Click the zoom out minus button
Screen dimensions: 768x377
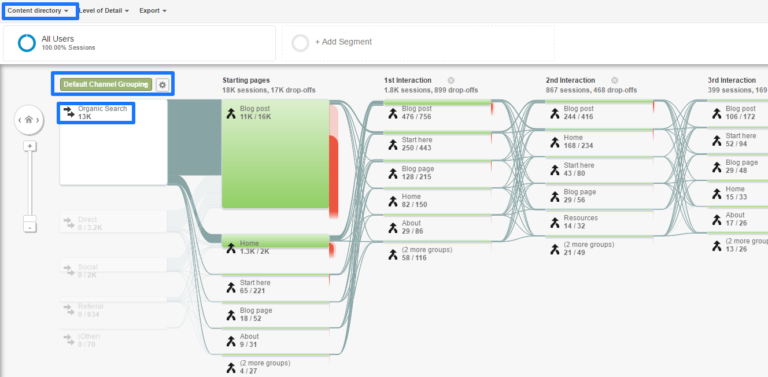(30, 228)
